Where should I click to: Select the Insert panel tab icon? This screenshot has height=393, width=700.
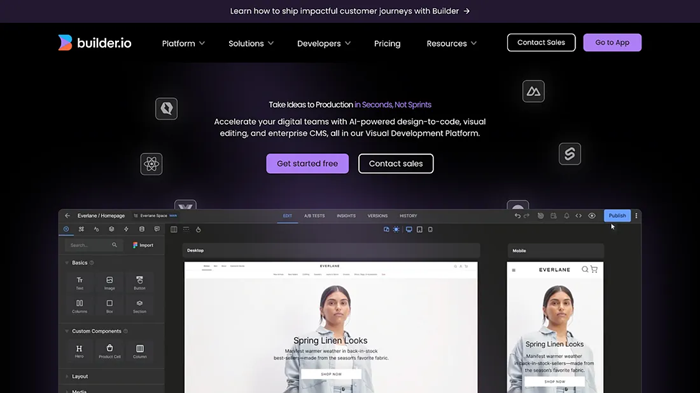[x=66, y=229]
